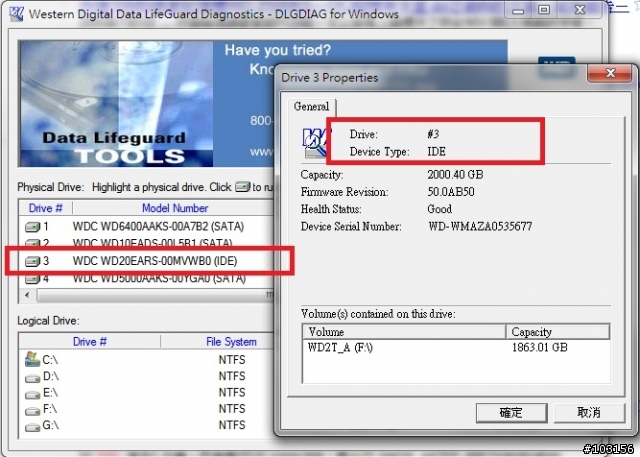
Task: Click the drive icon for physical drive 1
Action: click(33, 226)
